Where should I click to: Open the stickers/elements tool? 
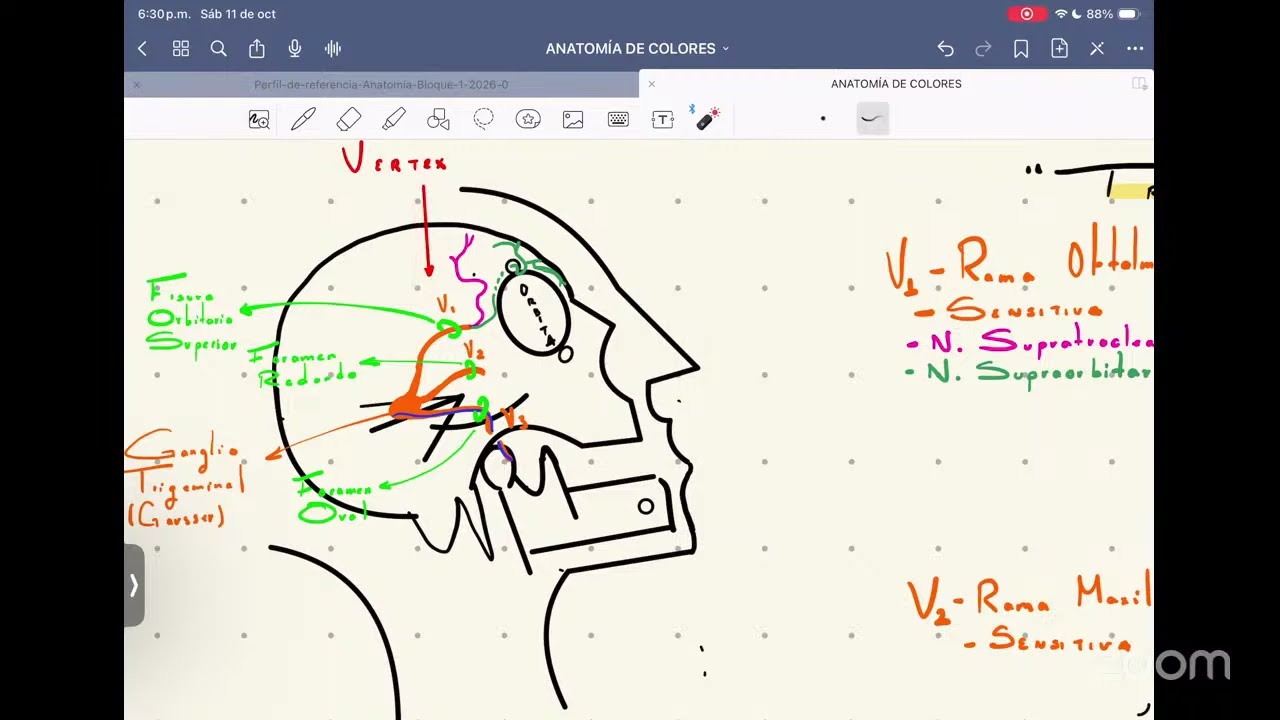click(x=528, y=120)
